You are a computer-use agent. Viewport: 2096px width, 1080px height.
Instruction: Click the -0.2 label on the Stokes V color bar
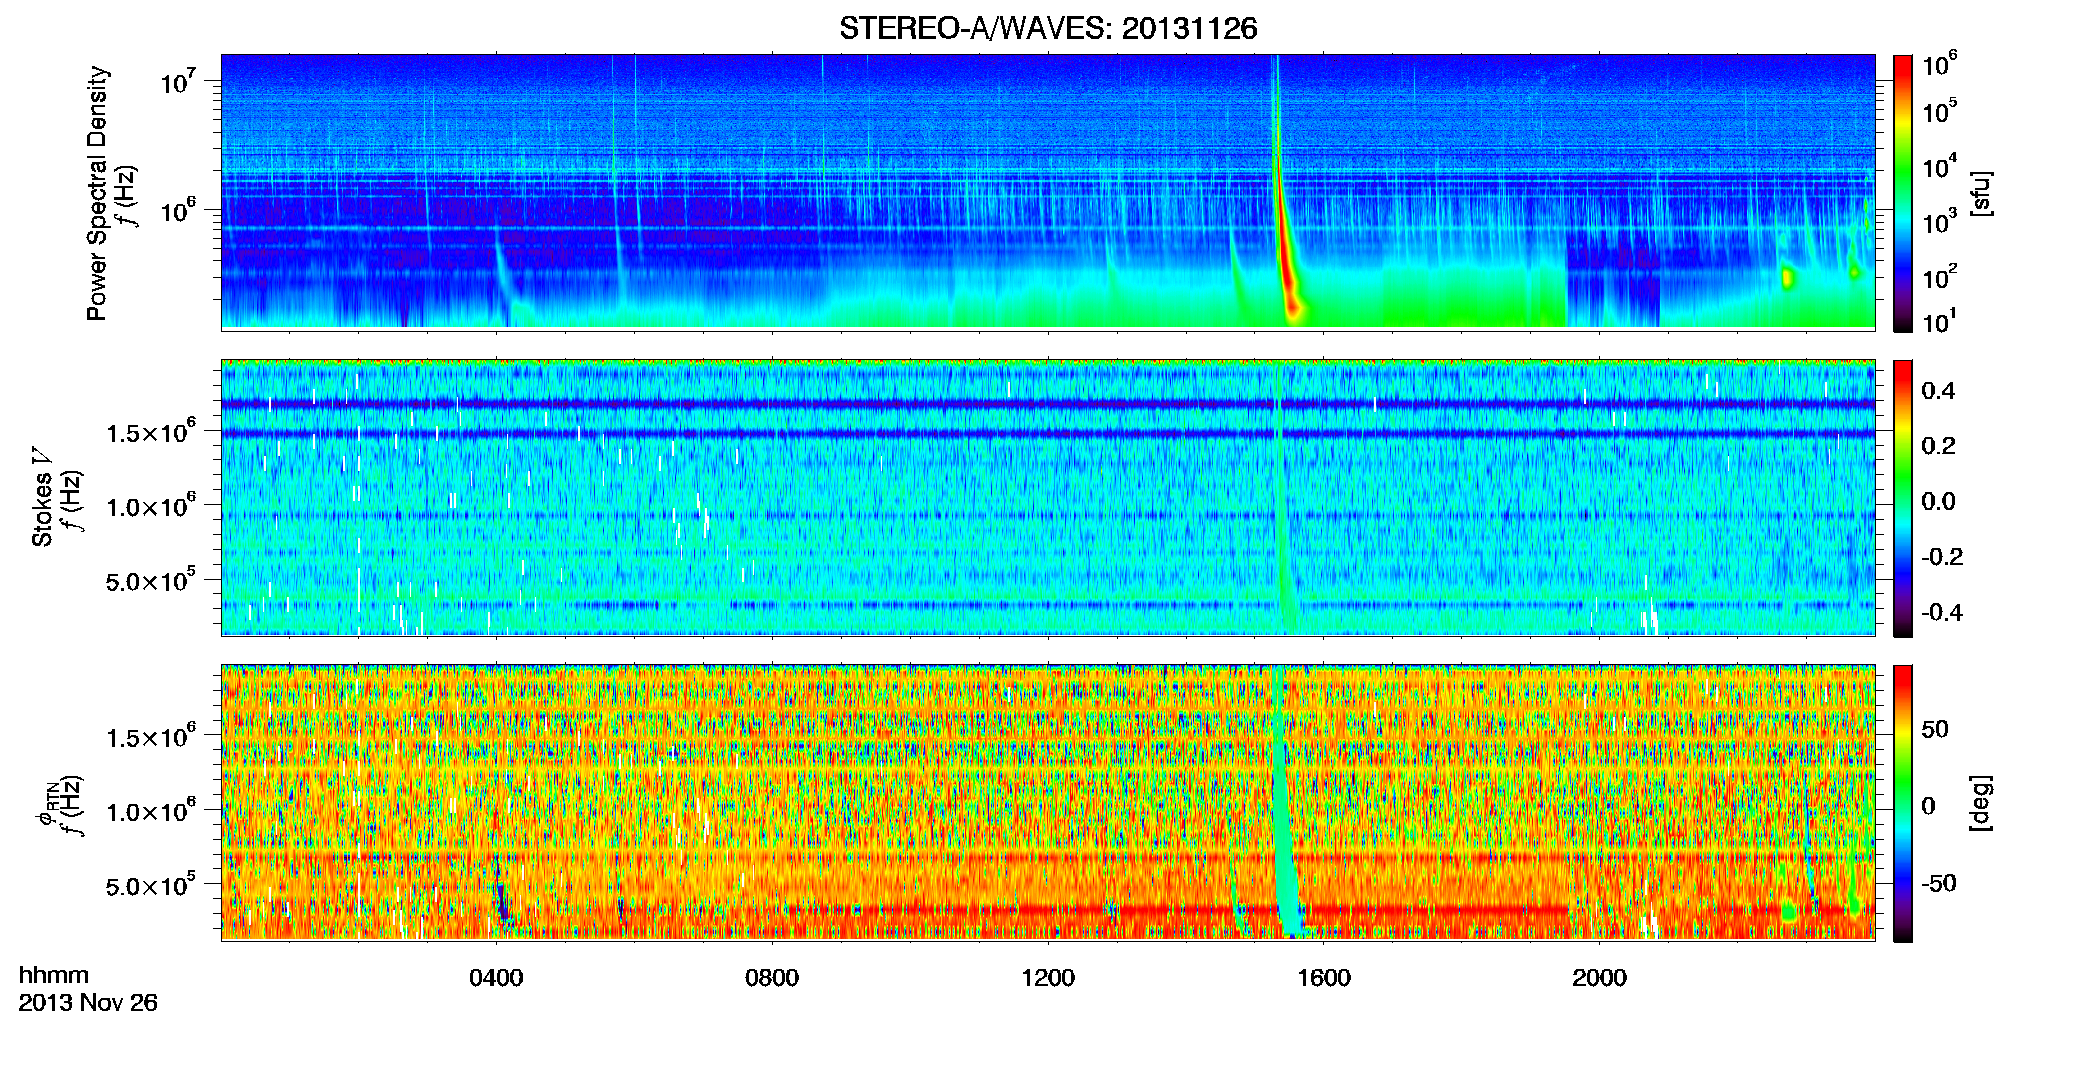(x=1942, y=556)
